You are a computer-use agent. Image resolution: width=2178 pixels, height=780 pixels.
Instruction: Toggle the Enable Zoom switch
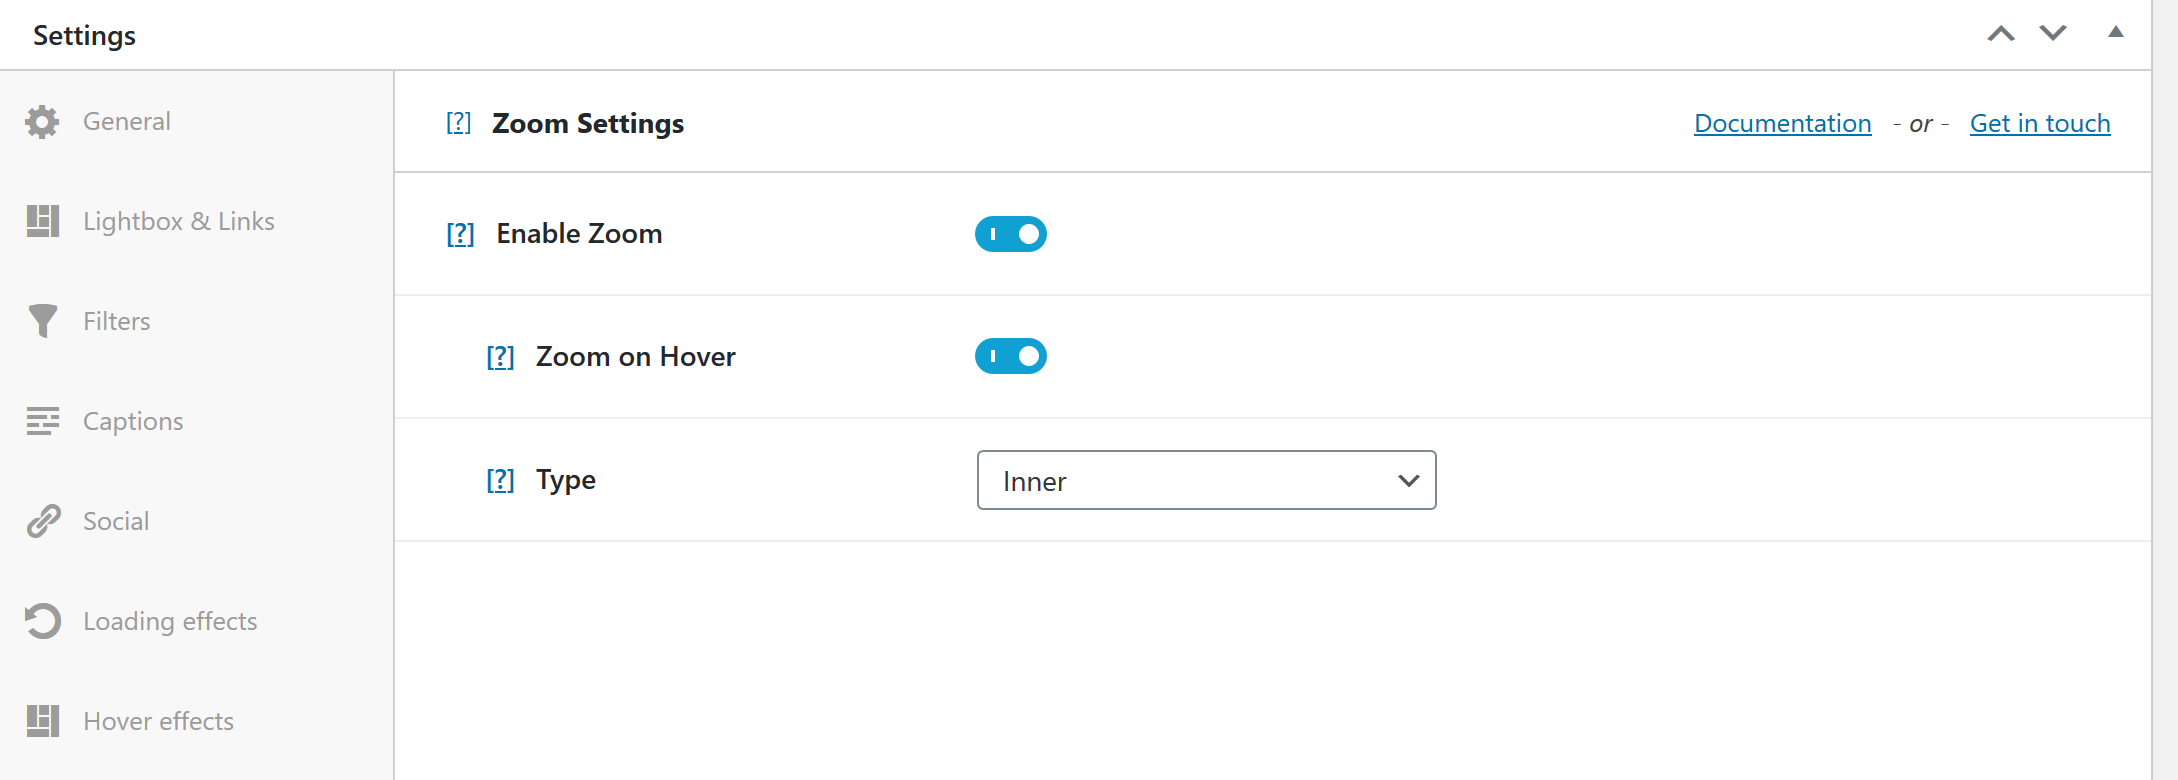tap(1011, 234)
